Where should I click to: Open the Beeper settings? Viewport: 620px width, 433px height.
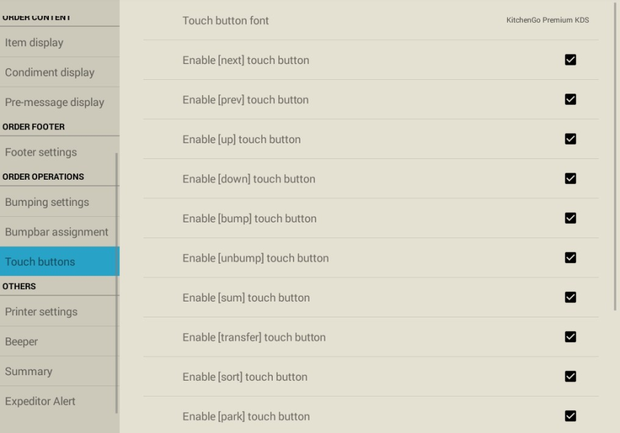[x=59, y=341]
